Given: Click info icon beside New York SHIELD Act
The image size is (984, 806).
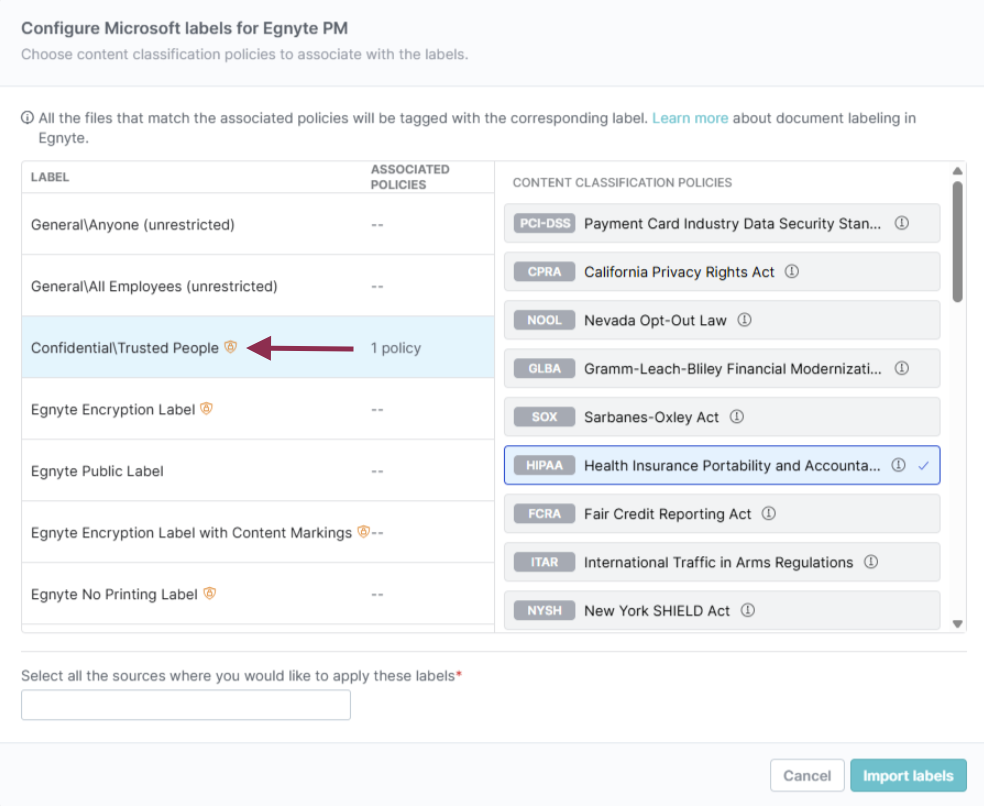Looking at the screenshot, I should pos(748,610).
